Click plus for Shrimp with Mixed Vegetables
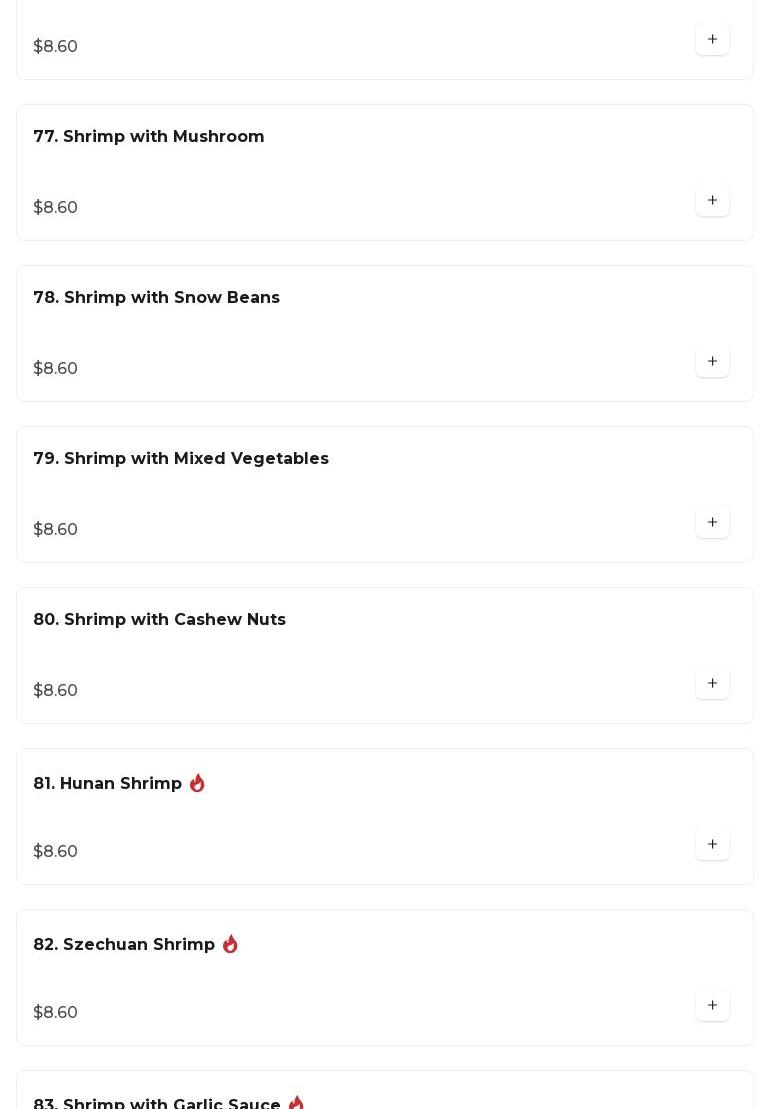This screenshot has width=770, height=1109. (x=712, y=523)
